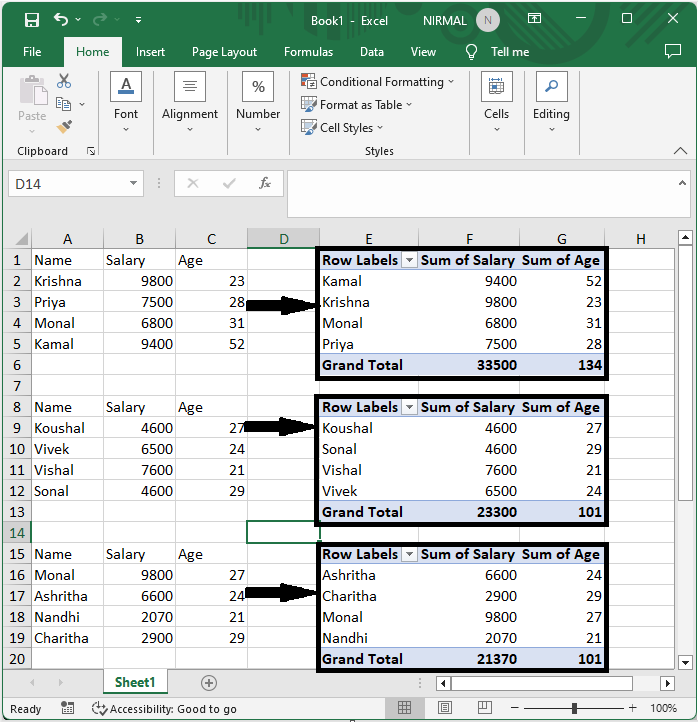This screenshot has width=698, height=722.
Task: Open the Undo history dropdown arrow
Action: coord(78,19)
